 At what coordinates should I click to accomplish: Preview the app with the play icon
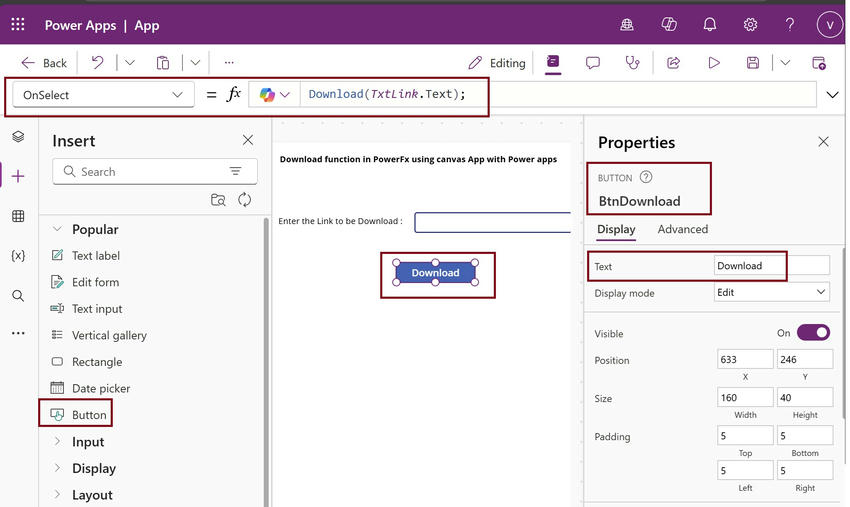point(714,63)
